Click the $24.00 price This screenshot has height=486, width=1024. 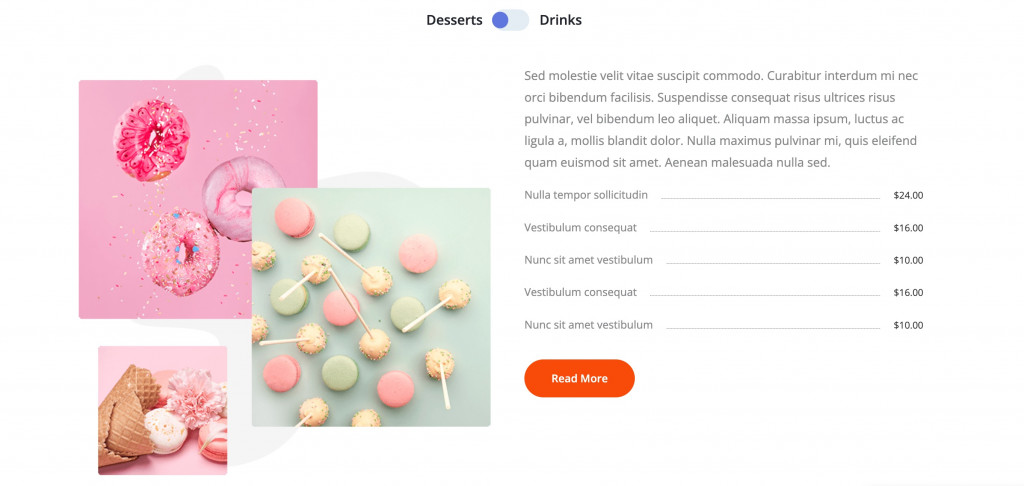click(x=908, y=195)
